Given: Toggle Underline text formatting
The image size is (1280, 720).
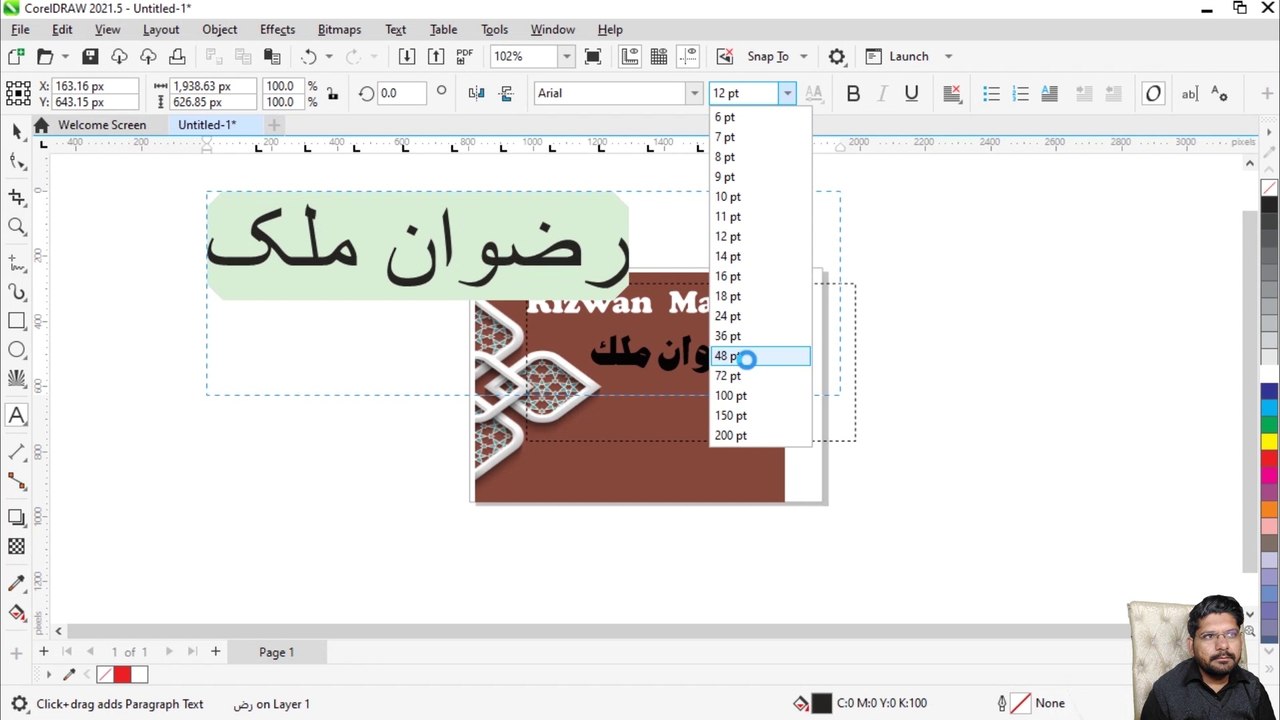Looking at the screenshot, I should tap(911, 93).
